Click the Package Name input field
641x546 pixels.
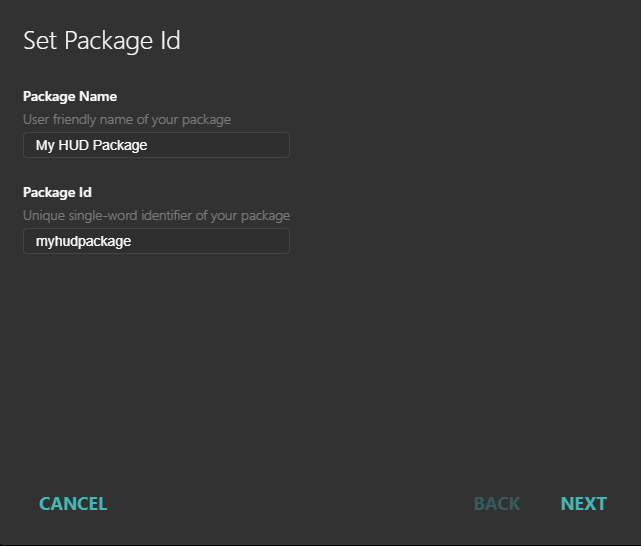(156, 145)
